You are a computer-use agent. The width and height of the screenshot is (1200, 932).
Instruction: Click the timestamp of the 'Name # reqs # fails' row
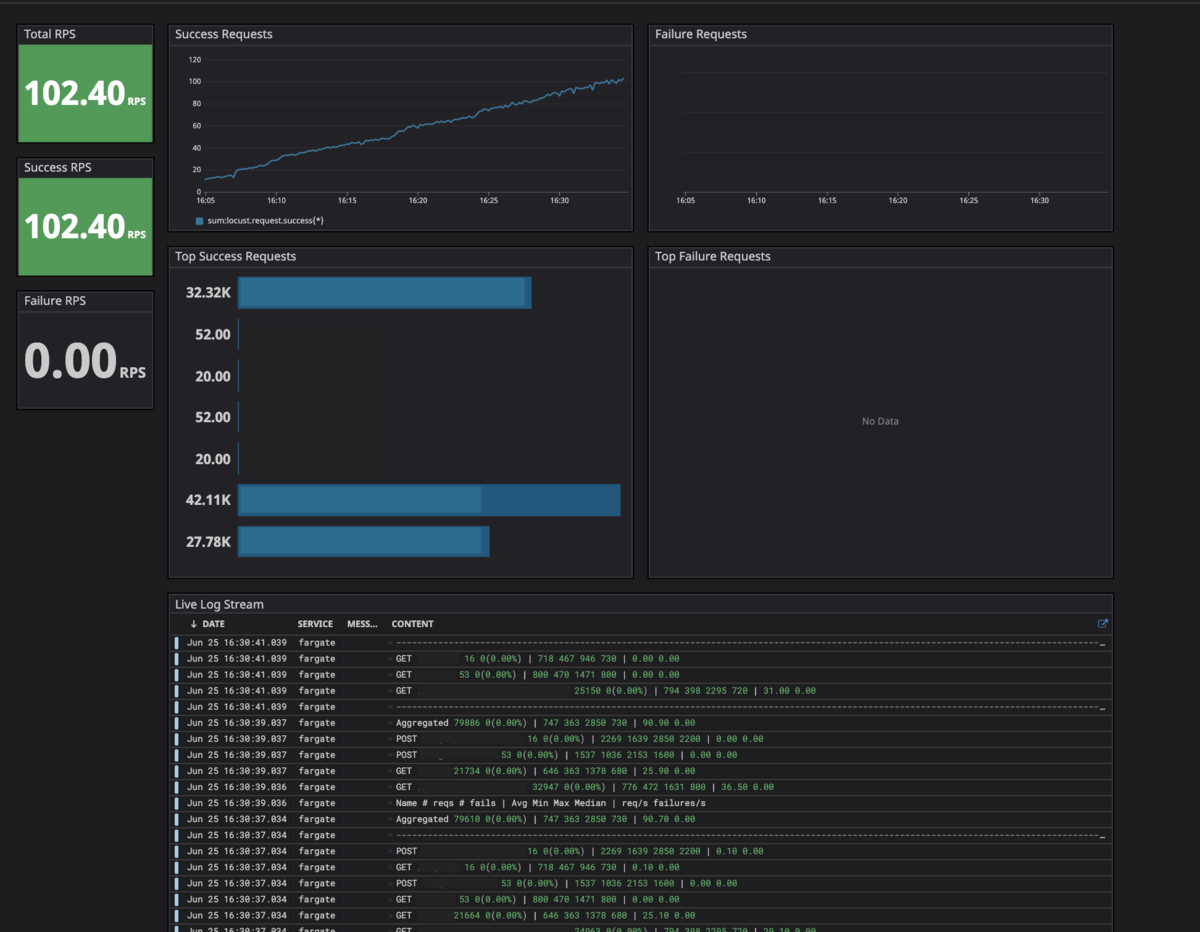click(236, 803)
